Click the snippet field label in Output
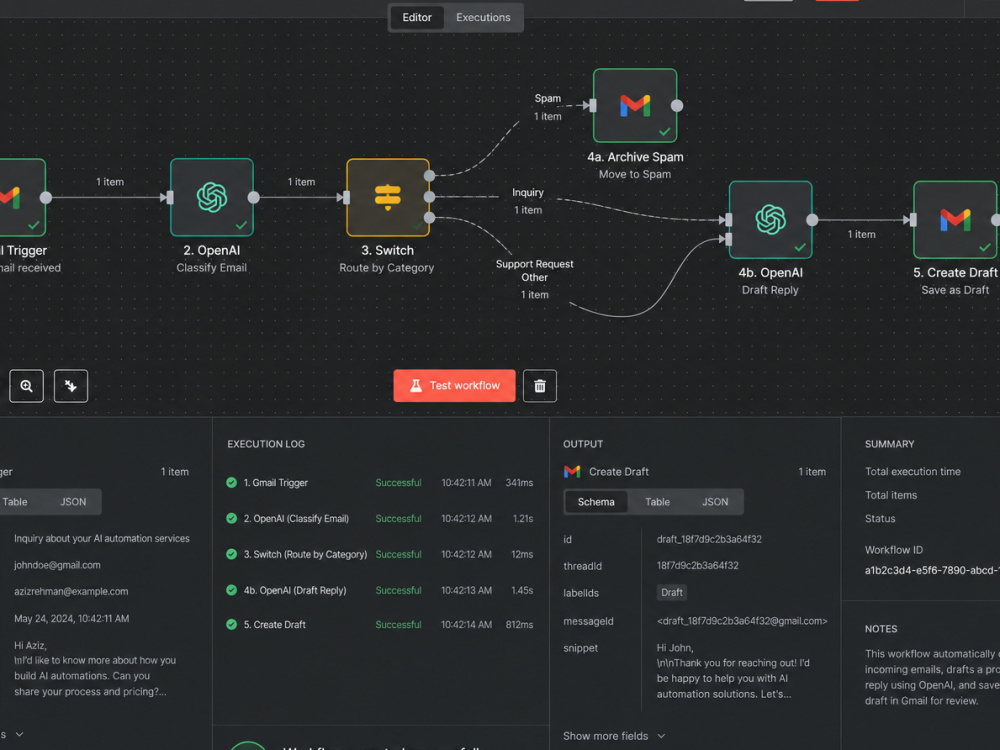Image resolution: width=1000 pixels, height=750 pixels. point(580,648)
